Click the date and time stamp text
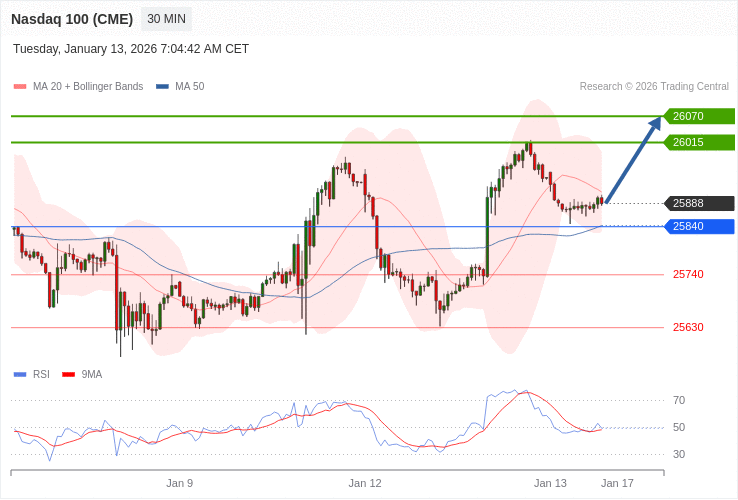Screen dimensions: 738x500 131,49
